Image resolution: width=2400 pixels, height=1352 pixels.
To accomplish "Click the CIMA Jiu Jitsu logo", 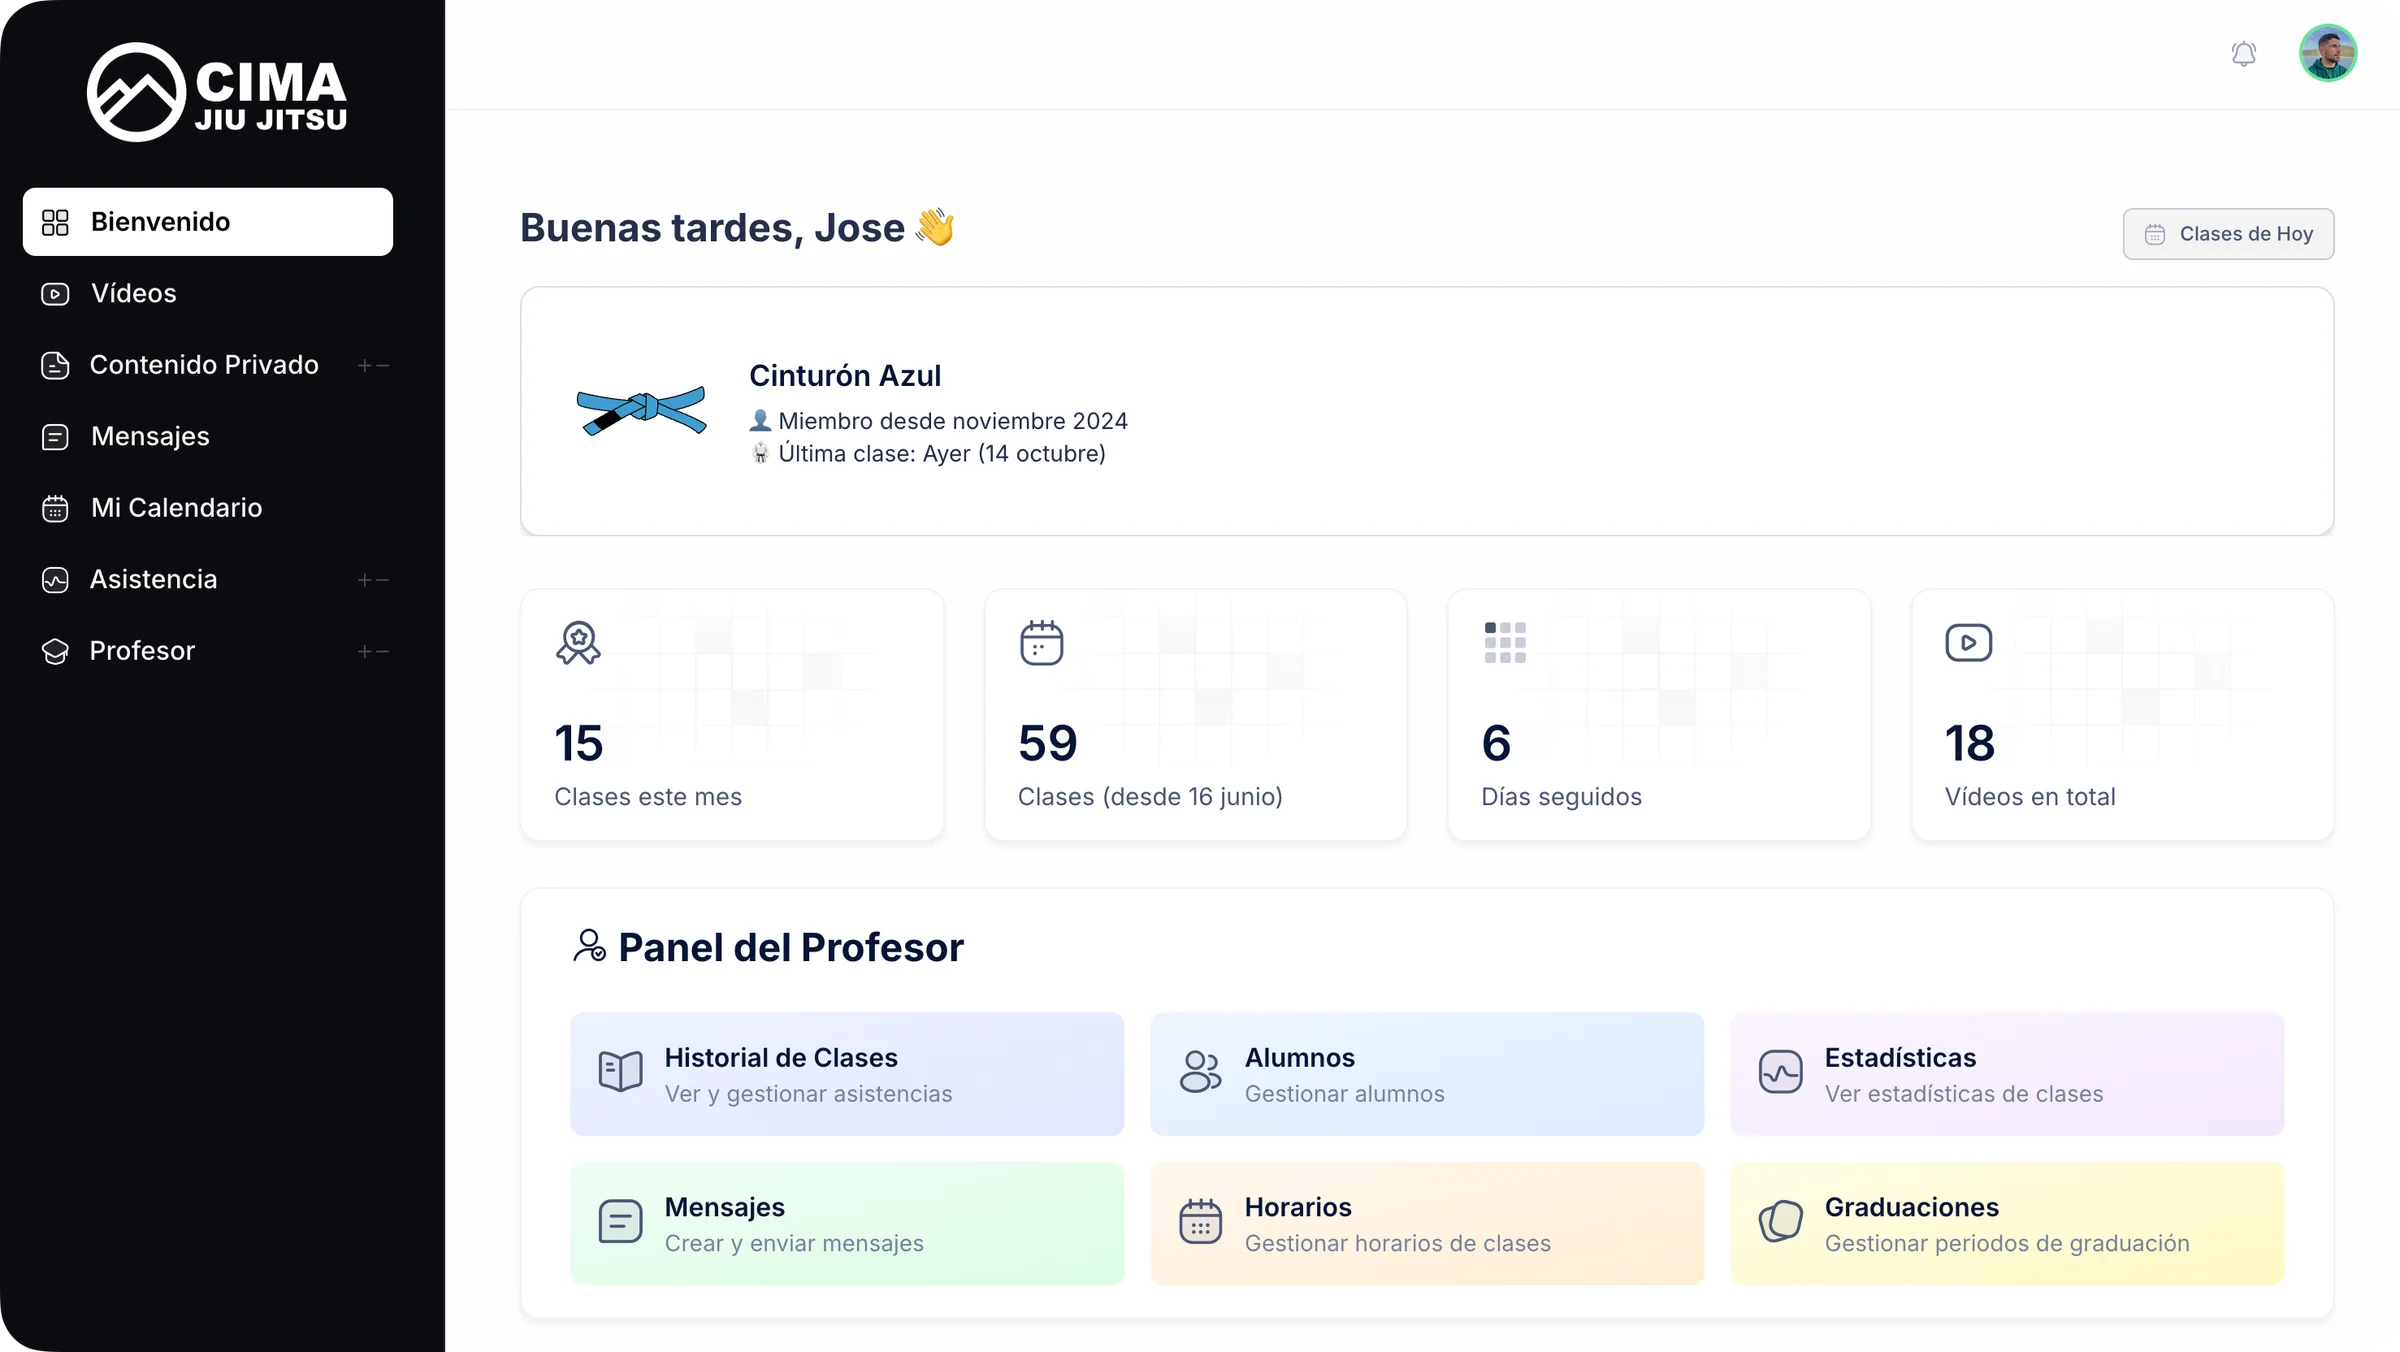I will tap(217, 91).
